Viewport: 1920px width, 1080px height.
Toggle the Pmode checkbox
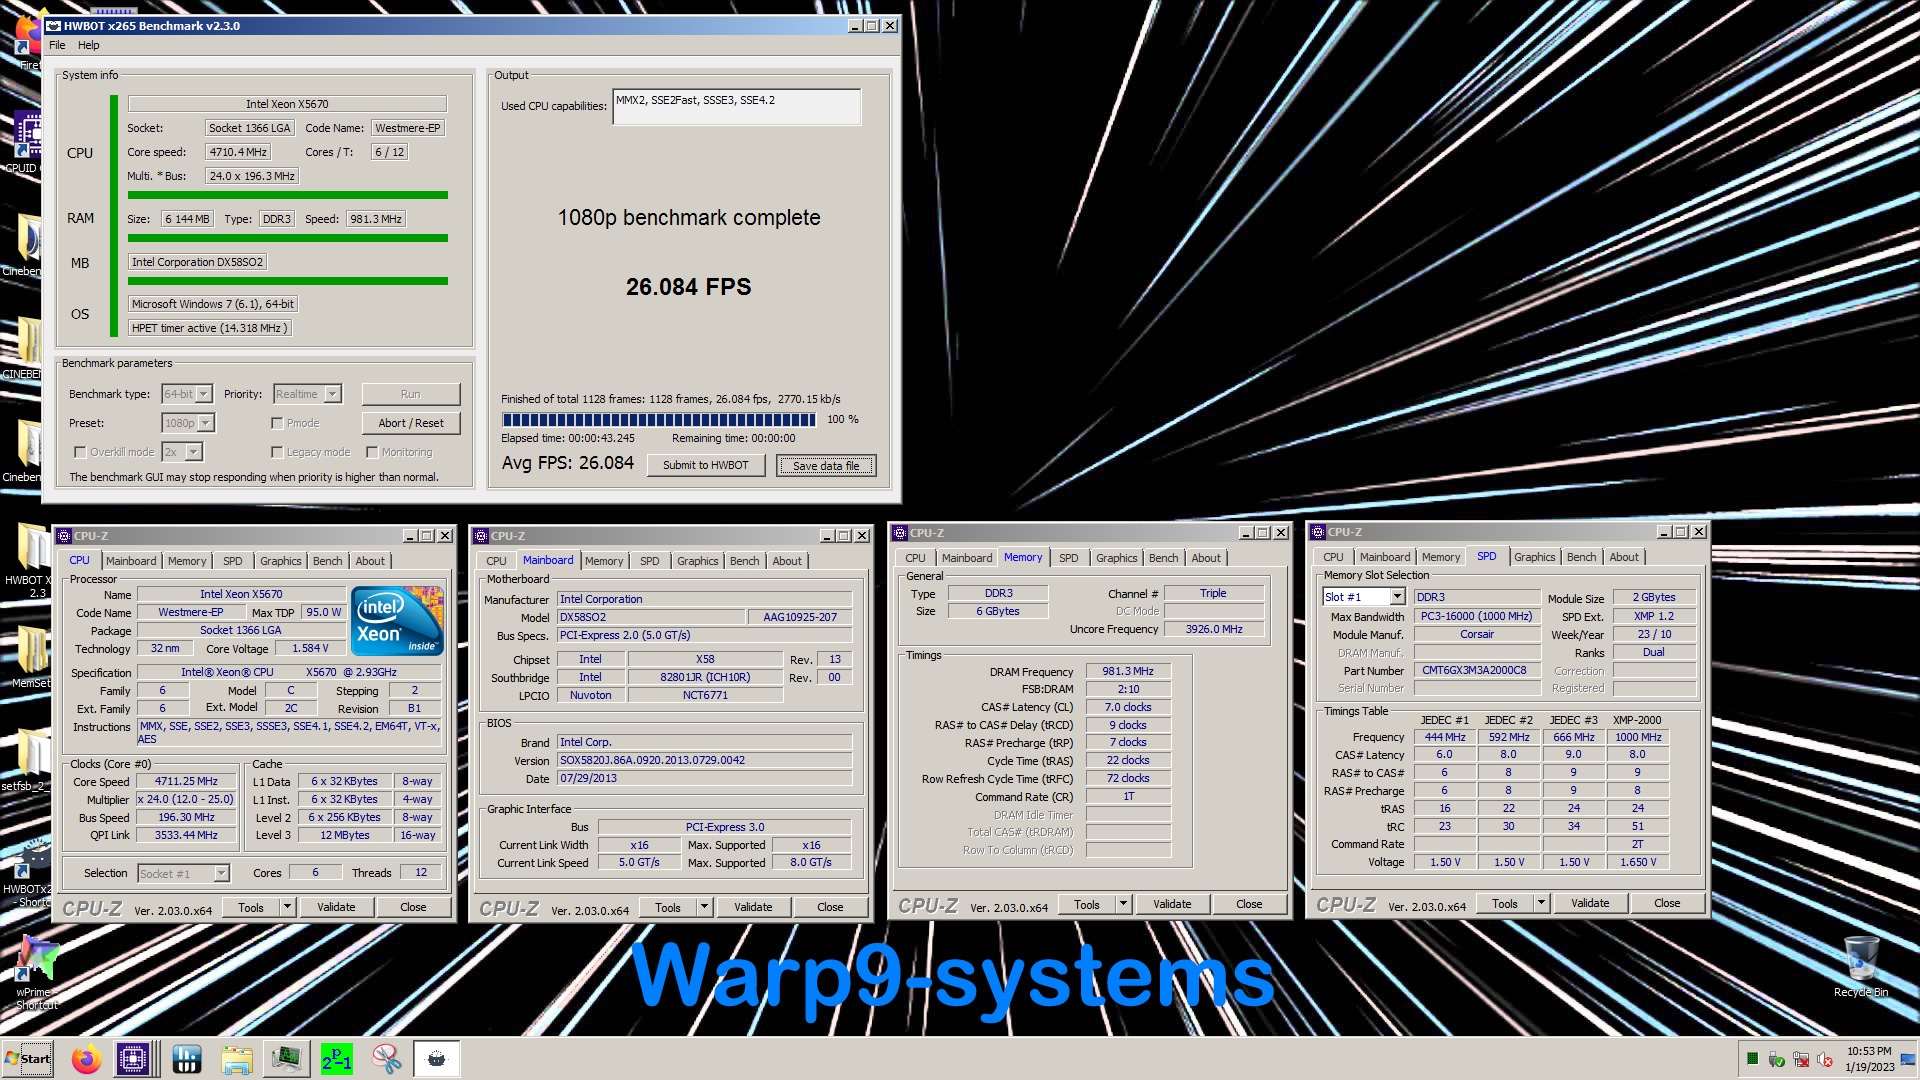click(277, 423)
